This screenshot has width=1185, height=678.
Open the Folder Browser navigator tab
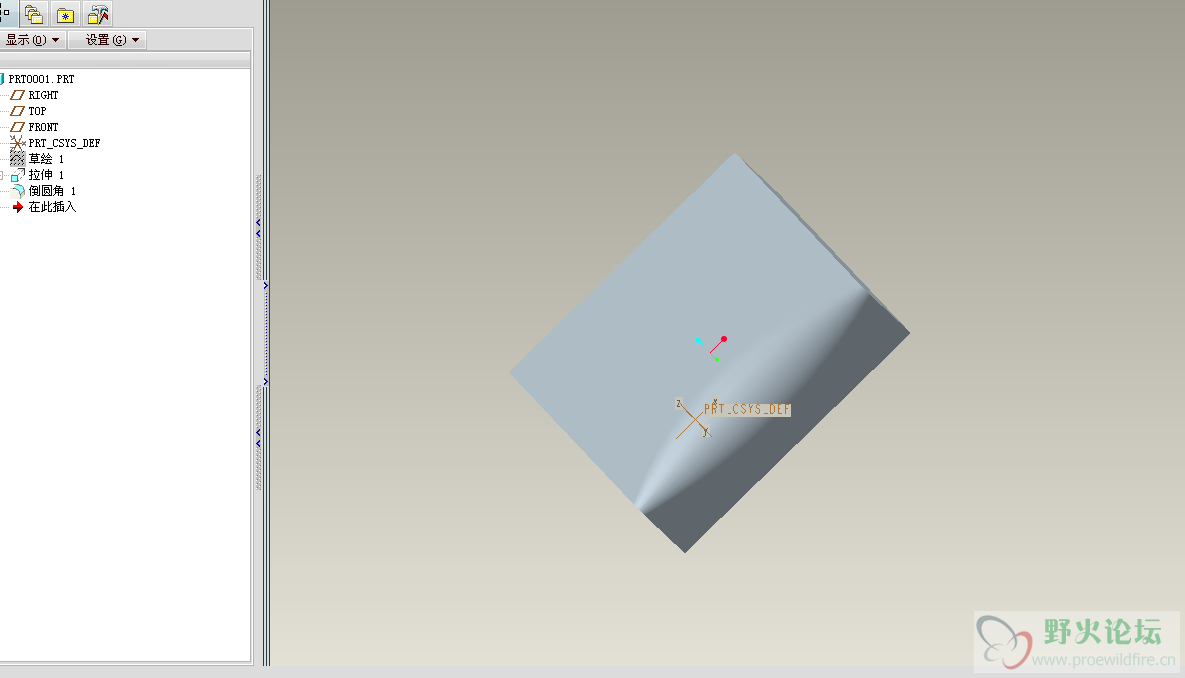tap(33, 14)
